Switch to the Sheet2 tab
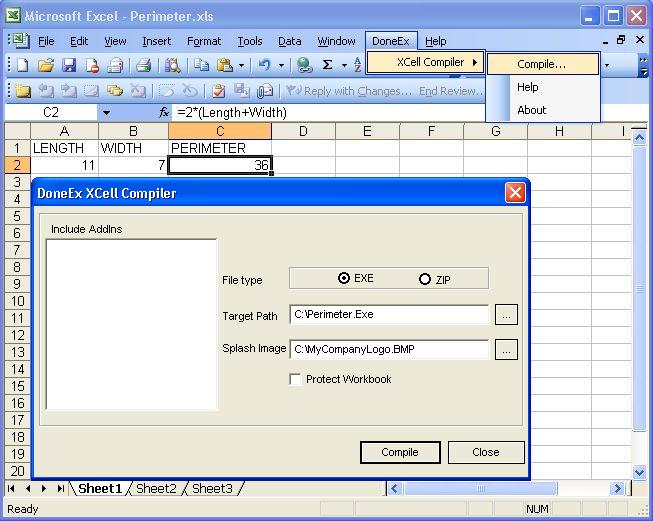This screenshot has height=521, width=653. coord(156,489)
